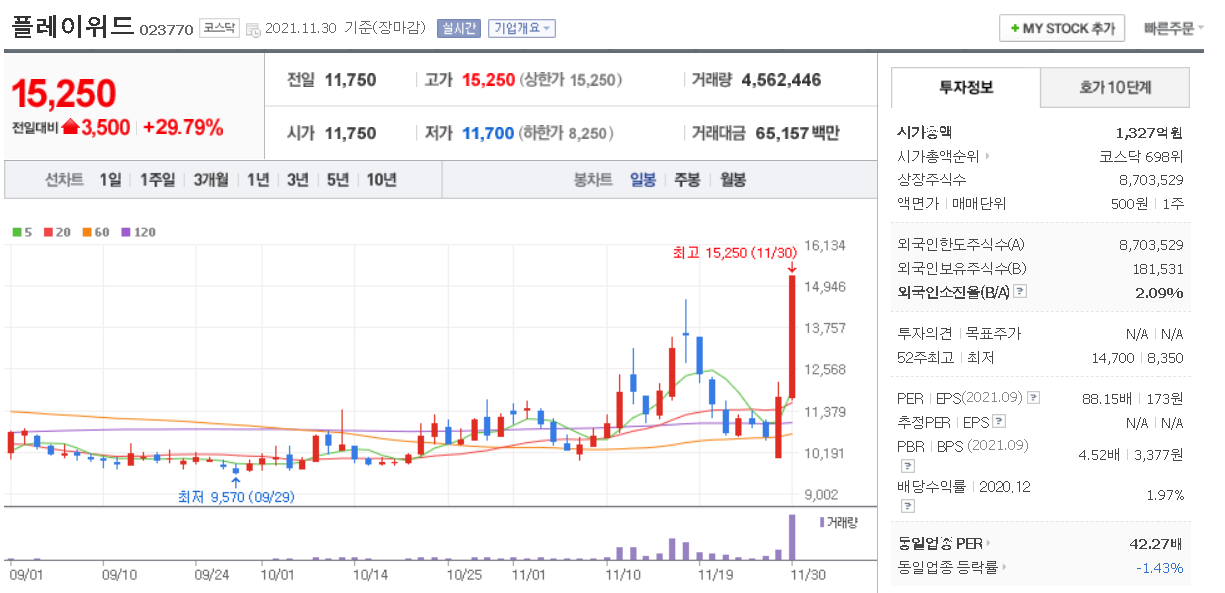The height and width of the screenshot is (593, 1225).
Task: Click the 최고 15,250 (11/30) chart label
Action: click(x=735, y=253)
